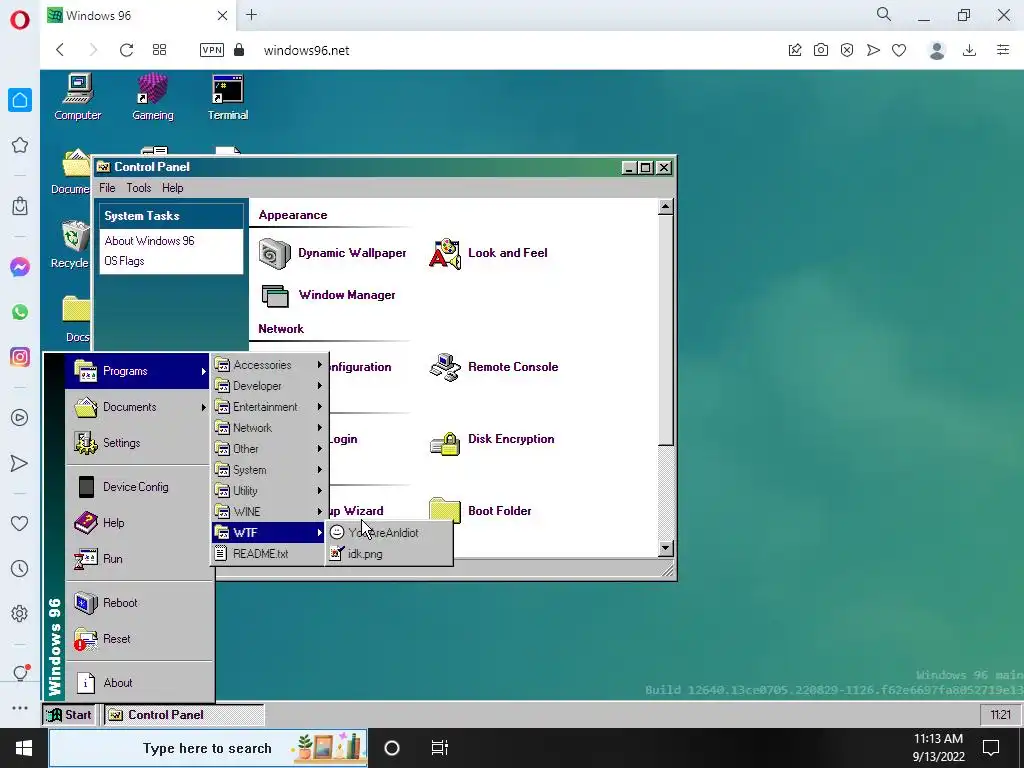The height and width of the screenshot is (768, 1024).
Task: Open Windows notification center icon
Action: [x=991, y=748]
